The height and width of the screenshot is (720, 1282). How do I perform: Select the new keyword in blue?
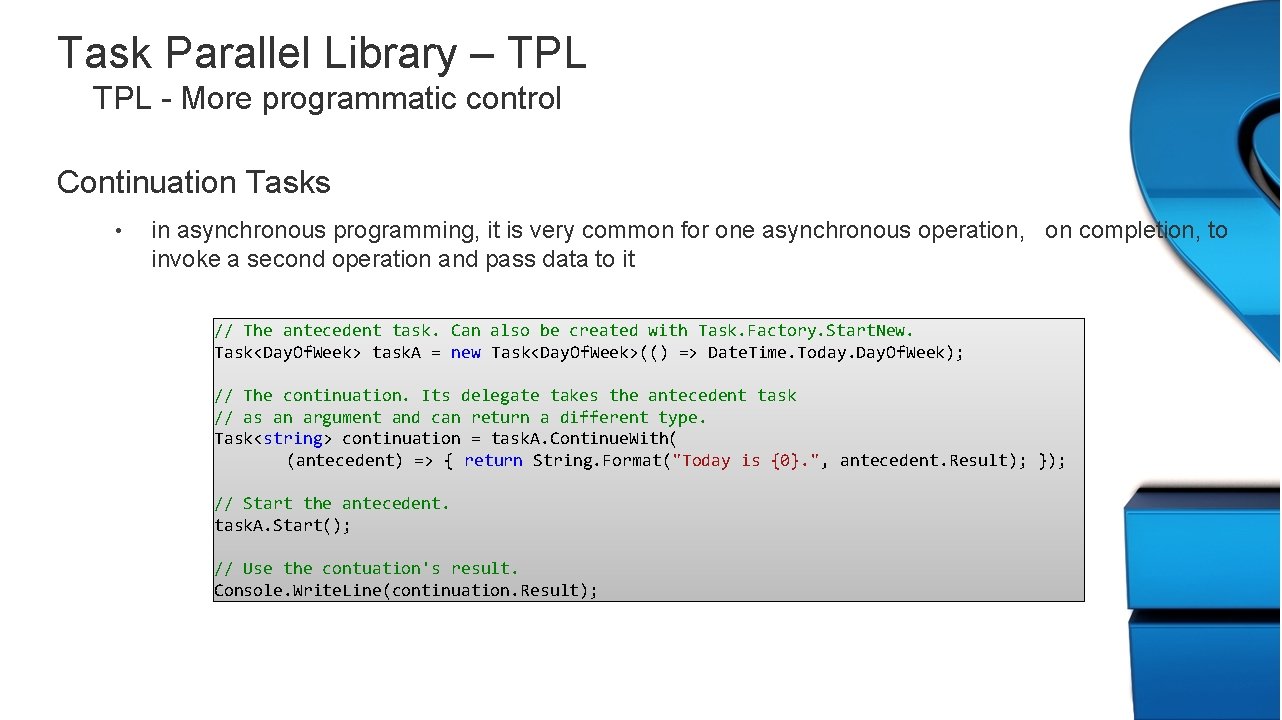pos(466,352)
